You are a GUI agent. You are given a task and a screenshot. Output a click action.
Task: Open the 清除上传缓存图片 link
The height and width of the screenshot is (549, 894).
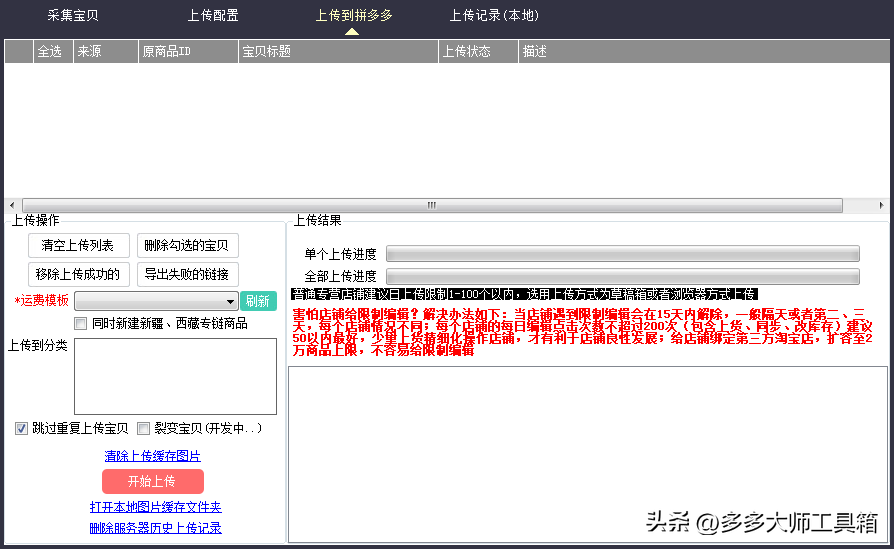[153, 456]
